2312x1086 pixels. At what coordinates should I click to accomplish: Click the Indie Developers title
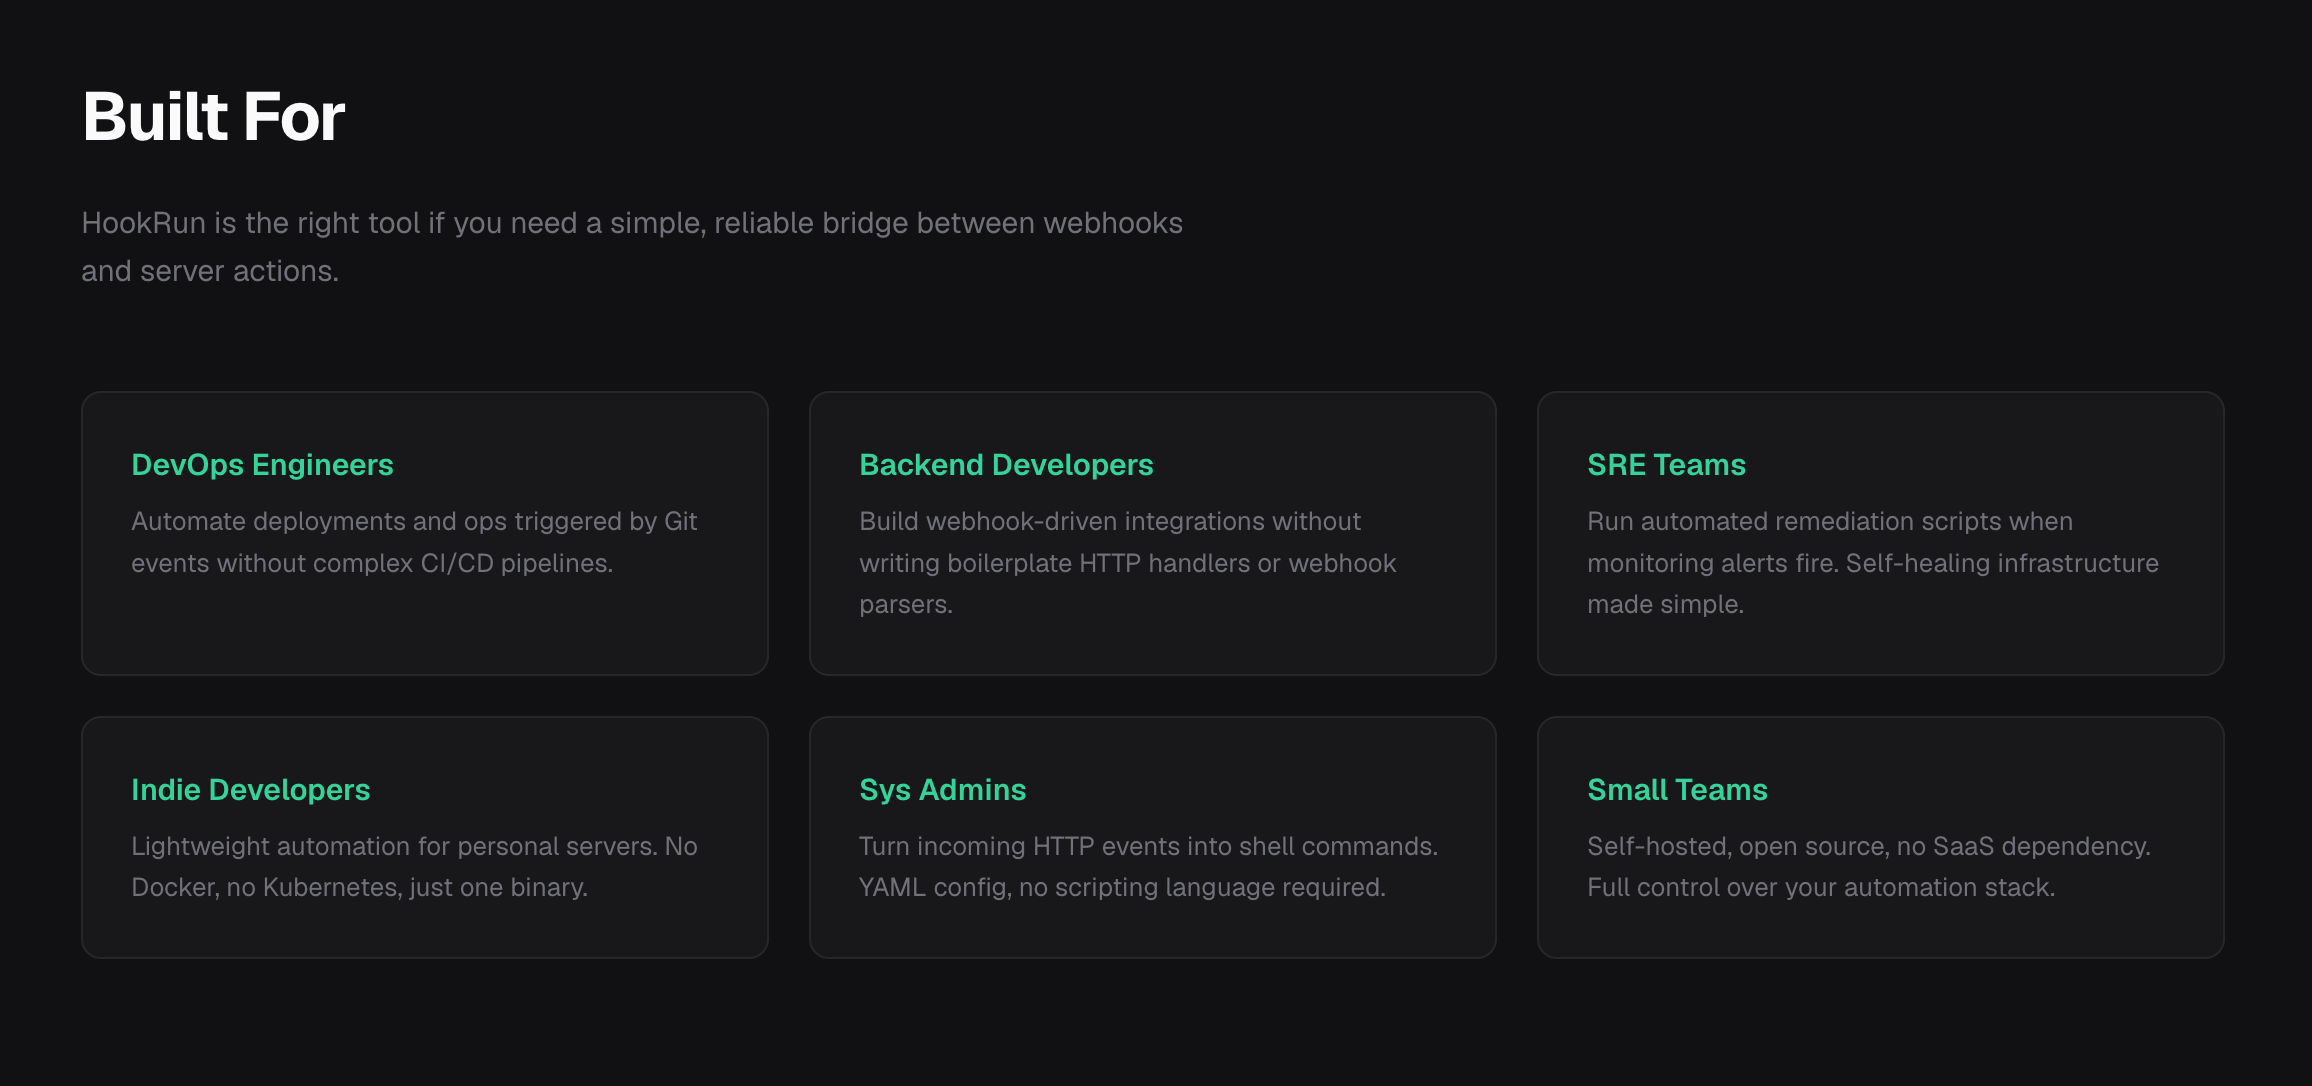tap(251, 790)
